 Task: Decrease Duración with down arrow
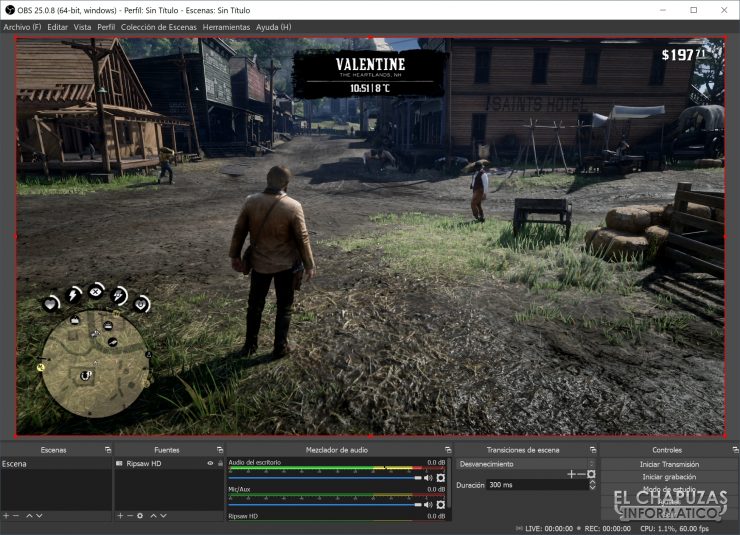click(592, 488)
